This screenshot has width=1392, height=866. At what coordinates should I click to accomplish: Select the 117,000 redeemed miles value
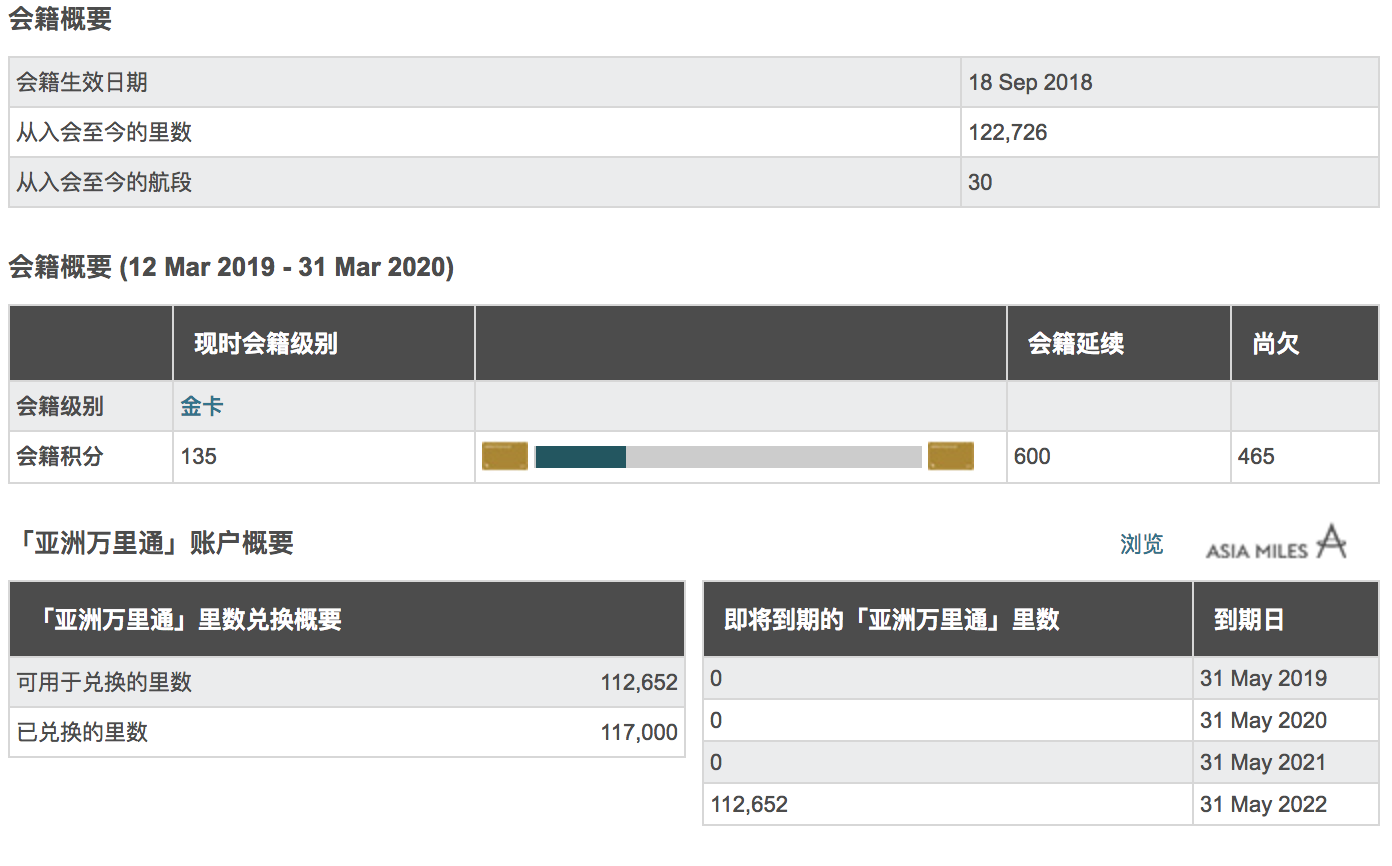pyautogui.click(x=639, y=732)
